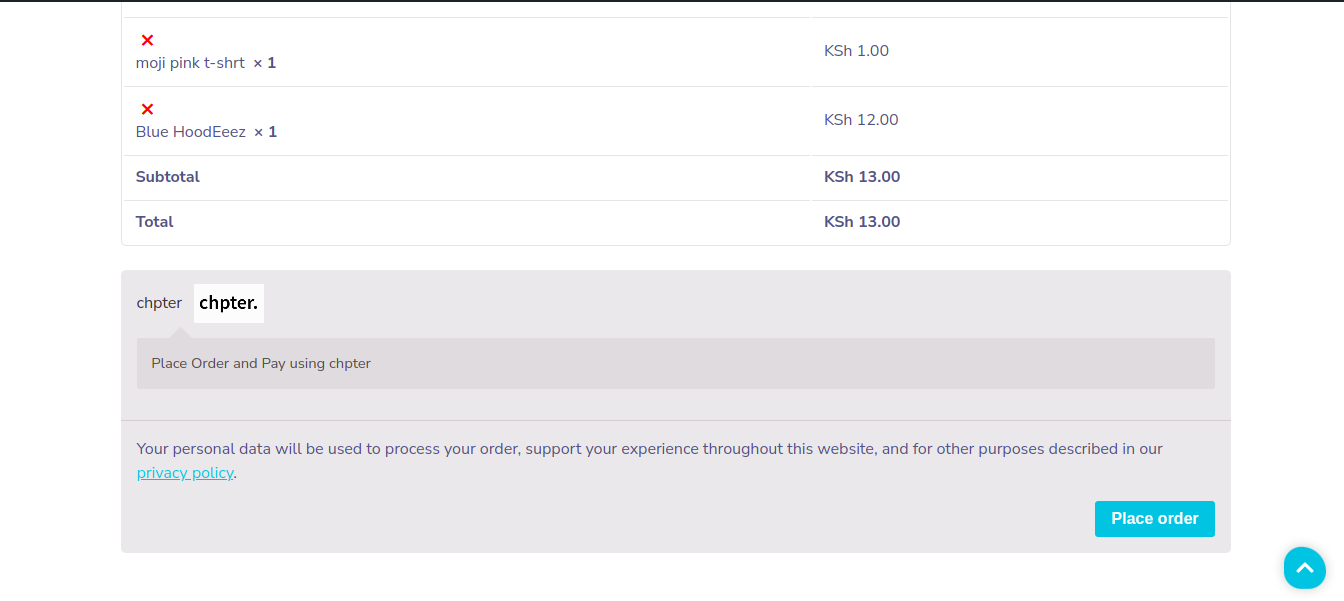This screenshot has height=601, width=1344.
Task: Click the Place order button
Action: [x=1155, y=519]
